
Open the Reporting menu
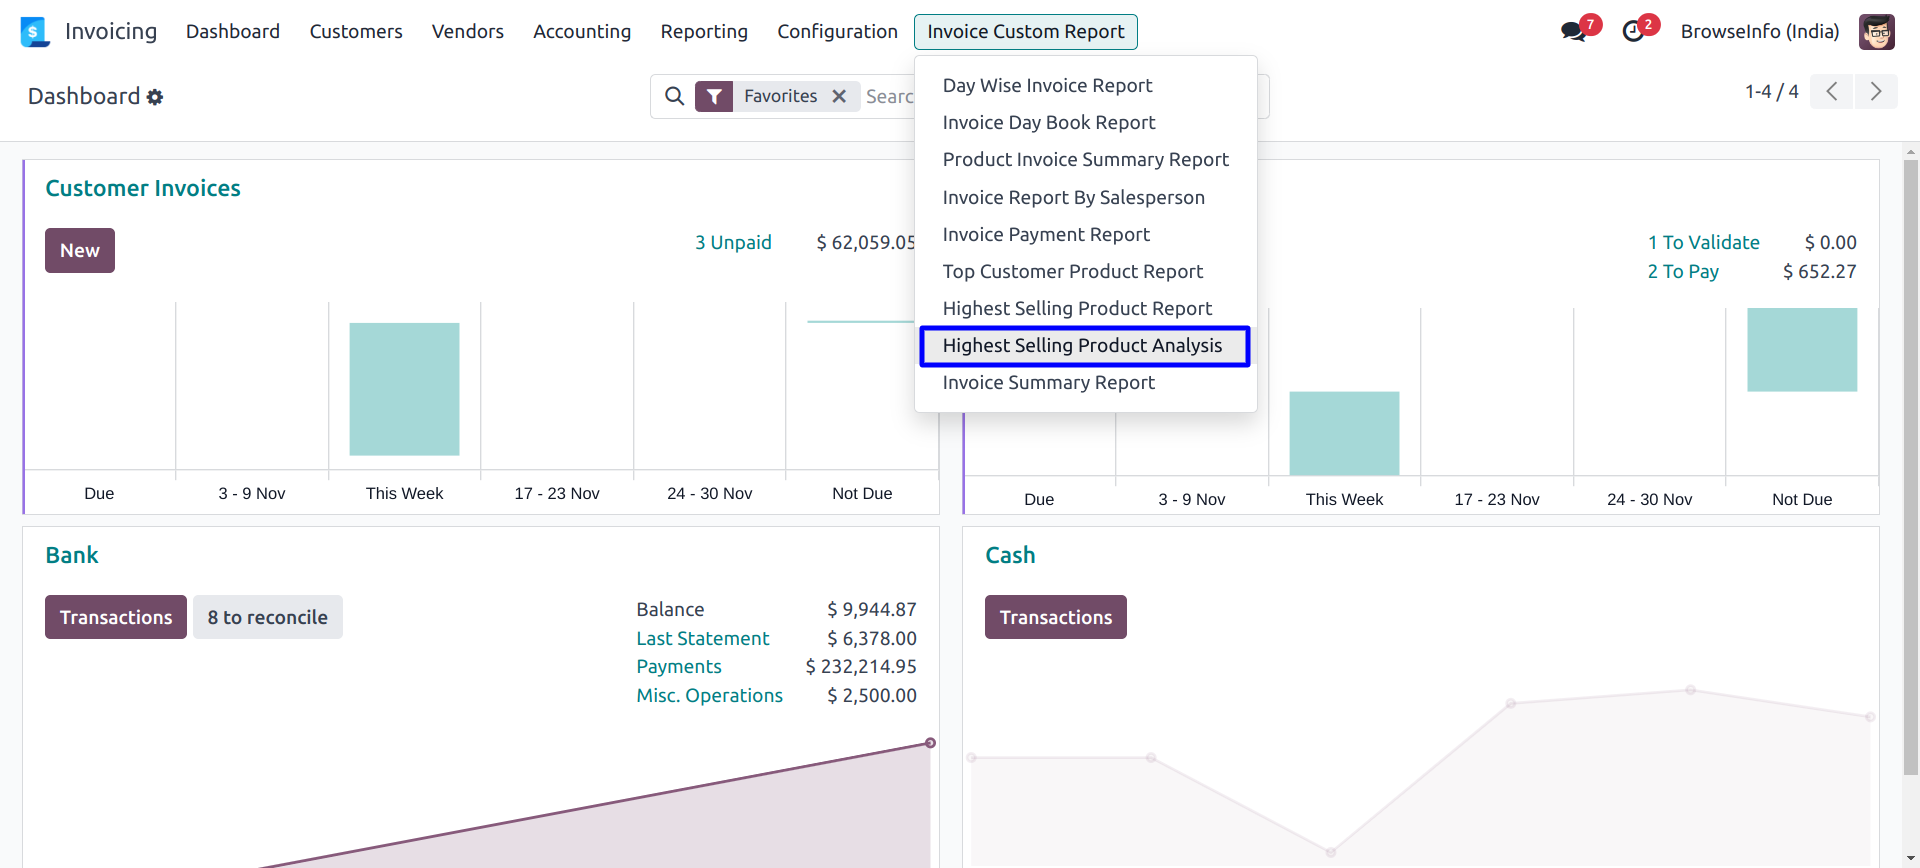704,32
